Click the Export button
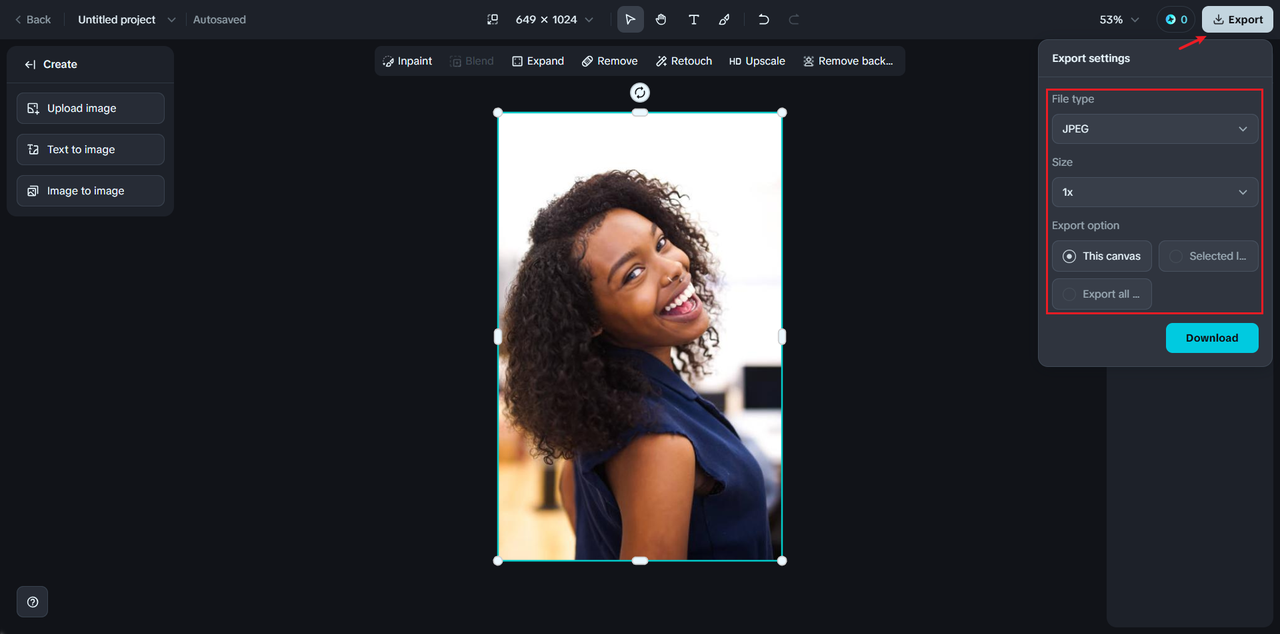The width and height of the screenshot is (1280, 634). tap(1237, 20)
